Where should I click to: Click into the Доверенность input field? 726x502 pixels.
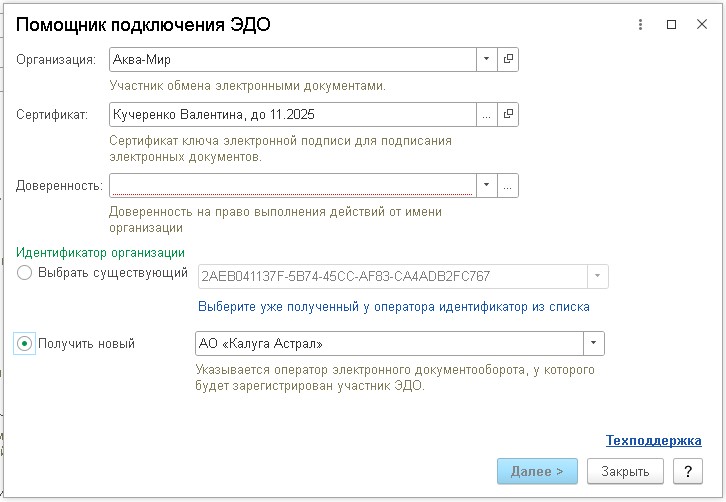(x=293, y=186)
